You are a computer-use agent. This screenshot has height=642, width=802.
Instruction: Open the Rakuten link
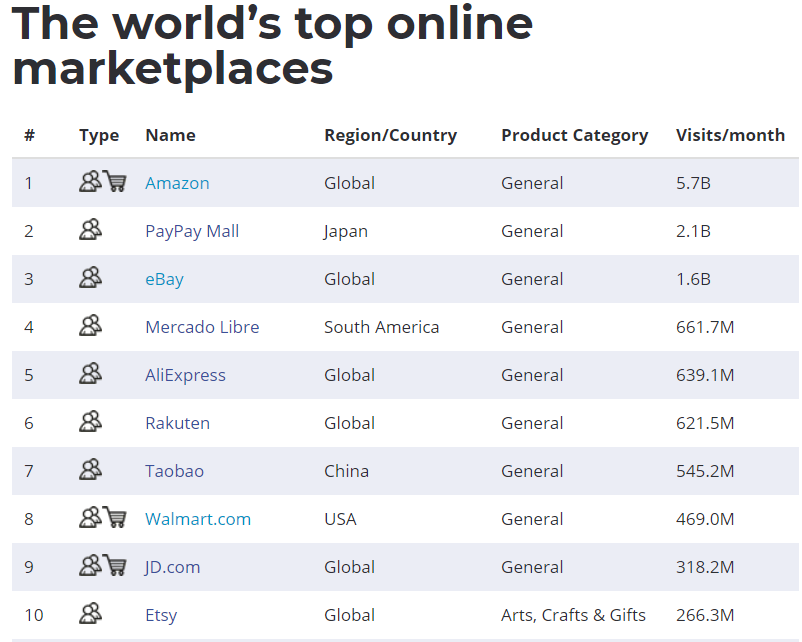pos(177,423)
